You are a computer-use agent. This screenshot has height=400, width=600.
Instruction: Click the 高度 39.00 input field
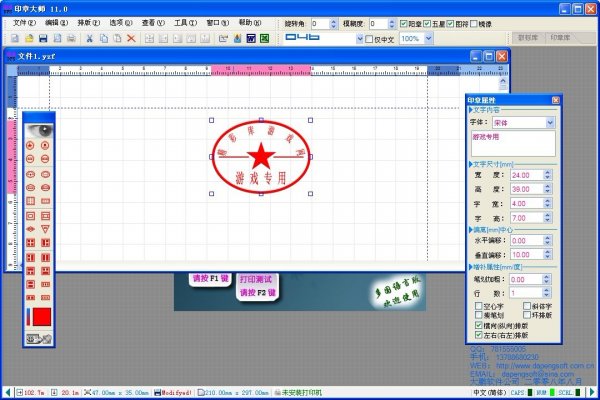pos(526,189)
